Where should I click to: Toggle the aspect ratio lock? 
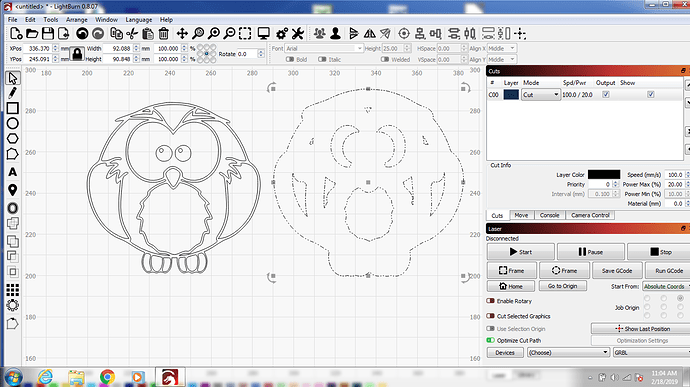click(x=77, y=54)
